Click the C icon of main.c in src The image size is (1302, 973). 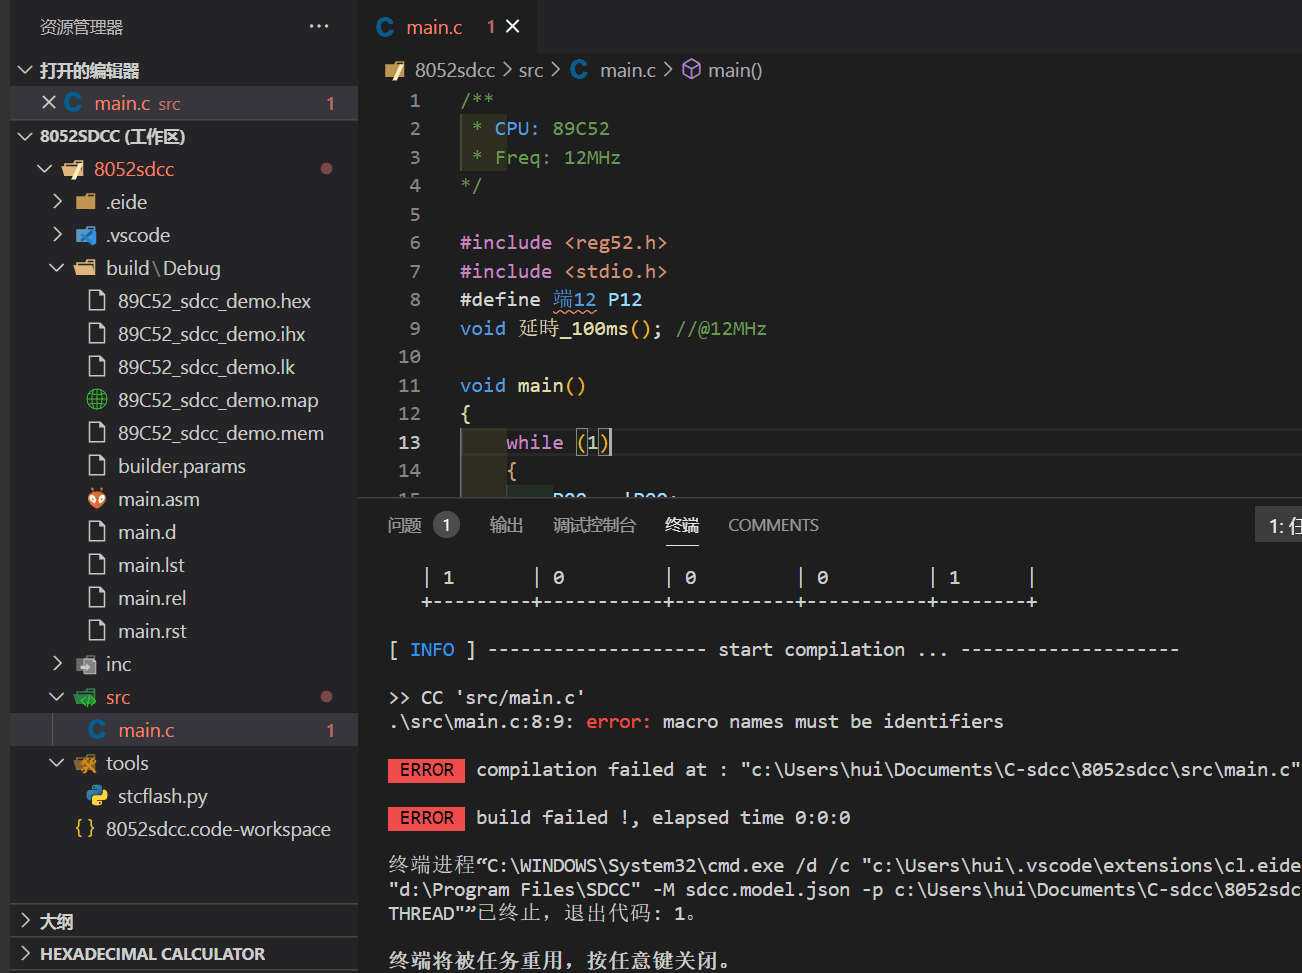click(x=97, y=730)
